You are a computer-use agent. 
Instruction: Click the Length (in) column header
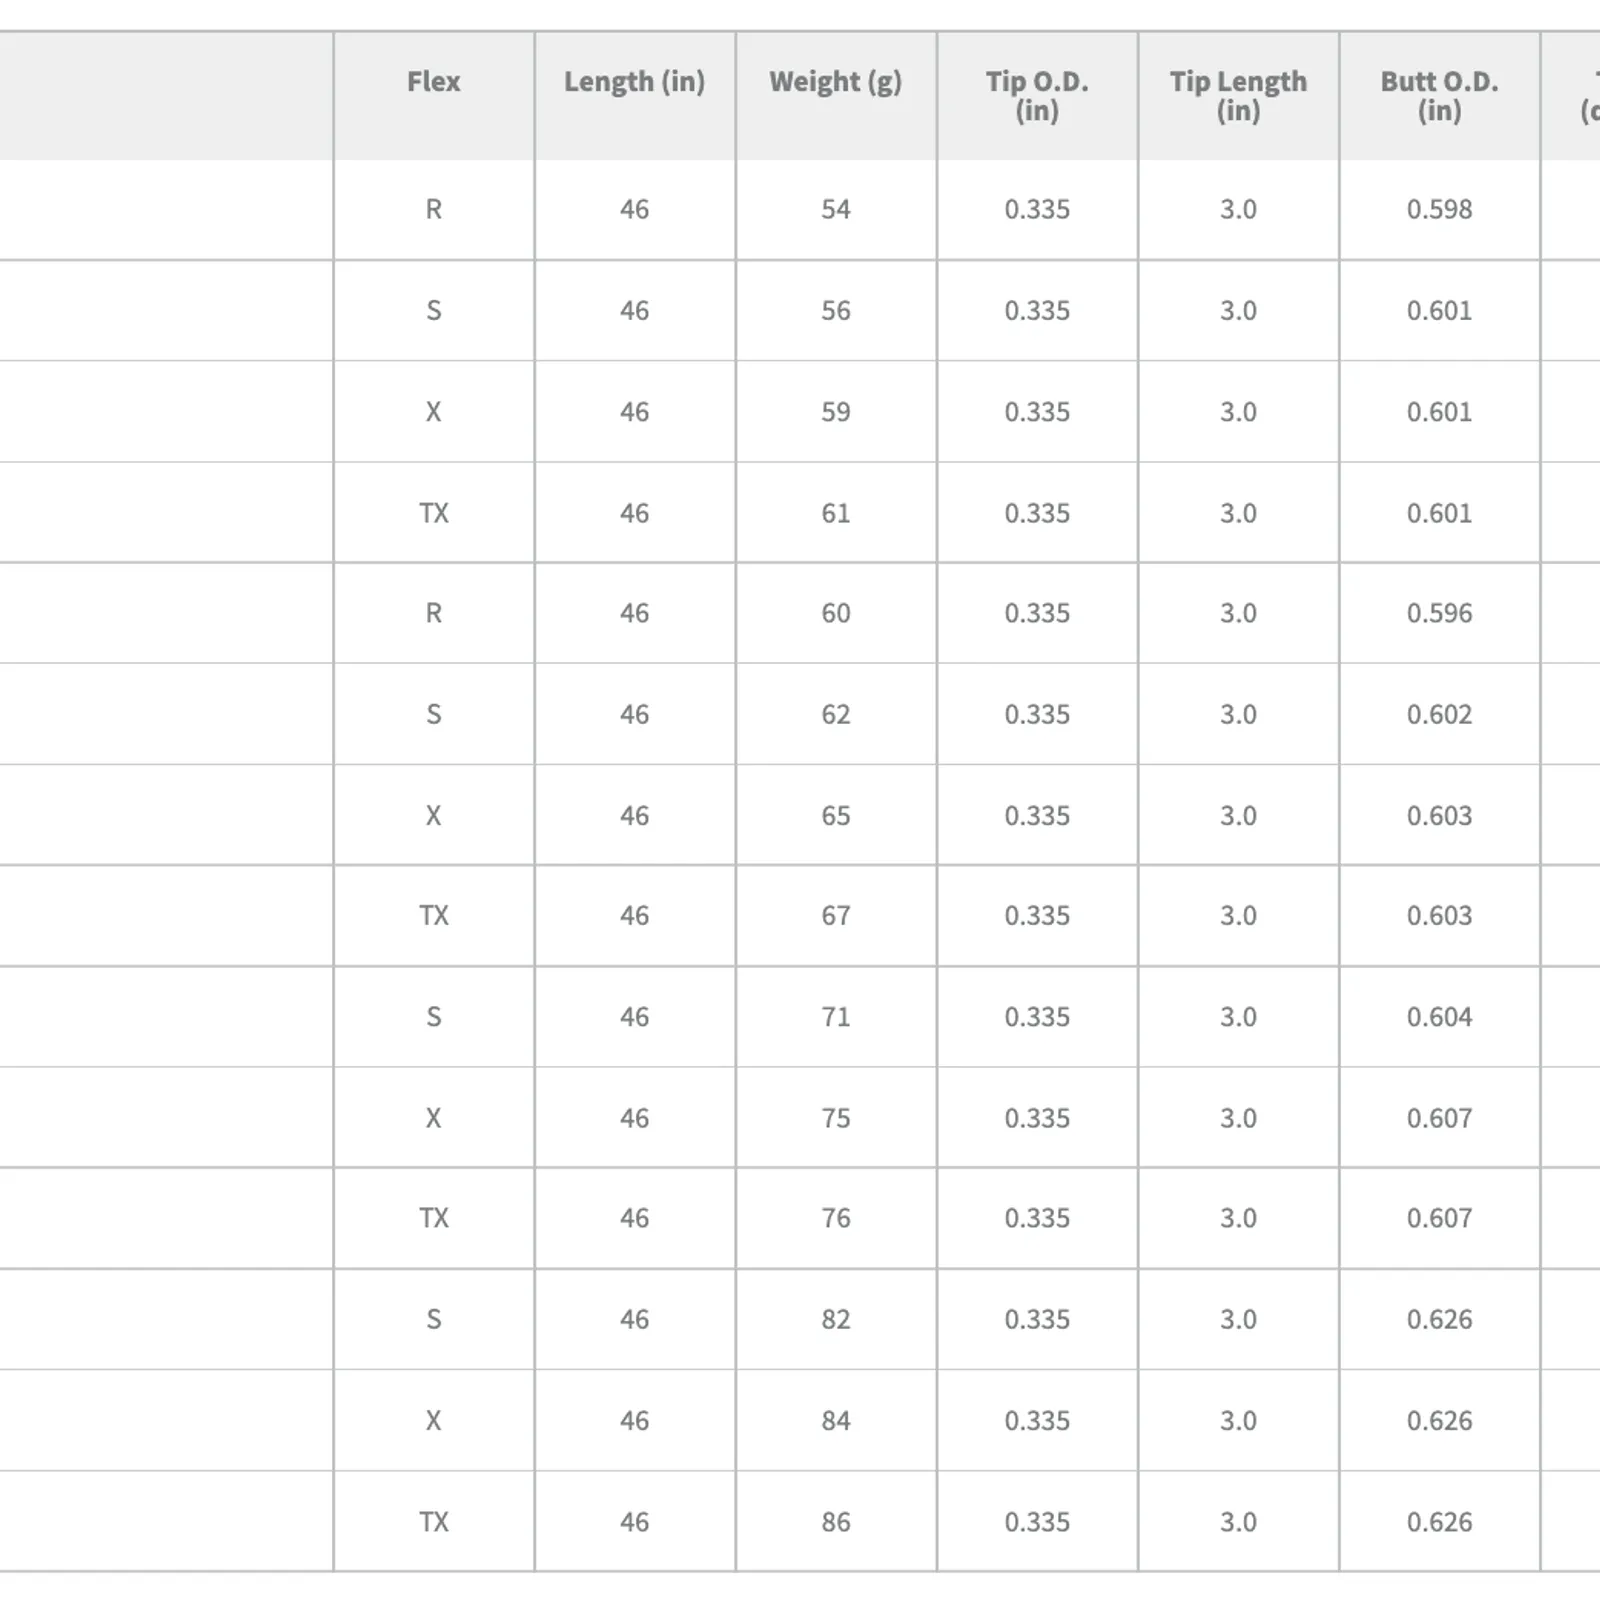tap(634, 82)
